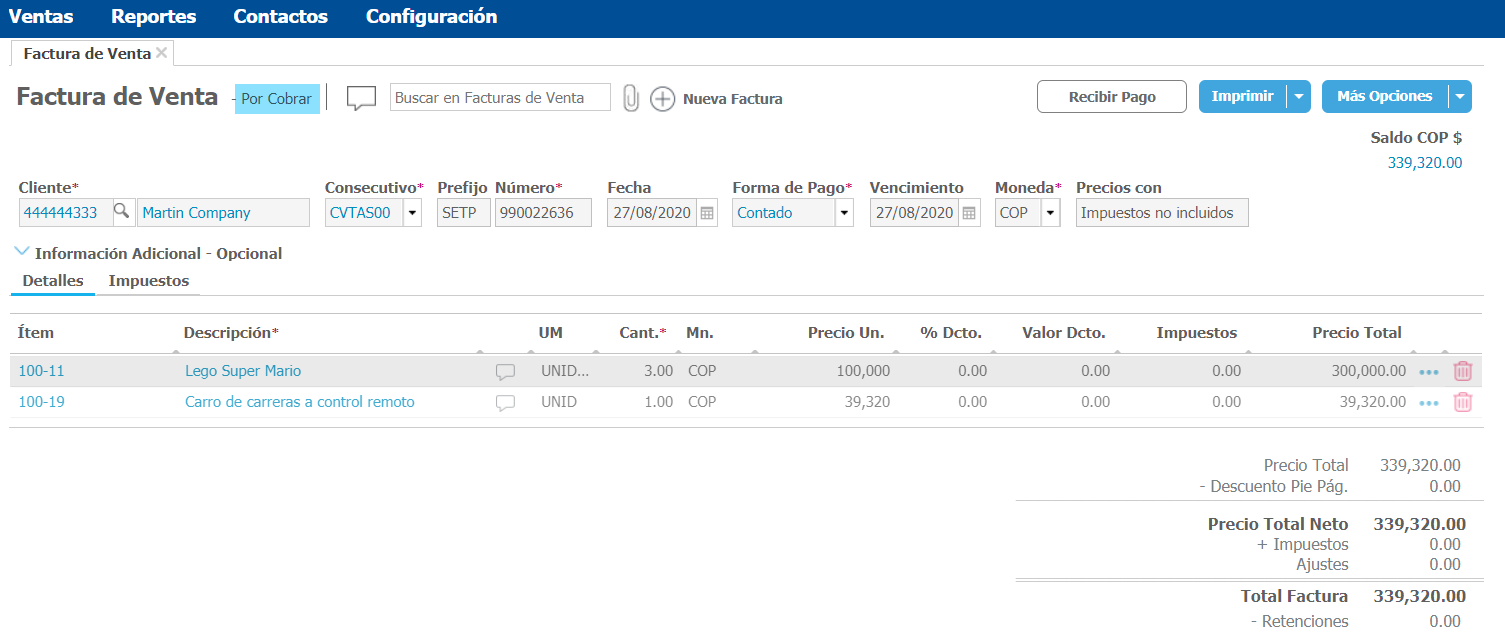Open the Fecha calendar picker icon

[x=707, y=213]
